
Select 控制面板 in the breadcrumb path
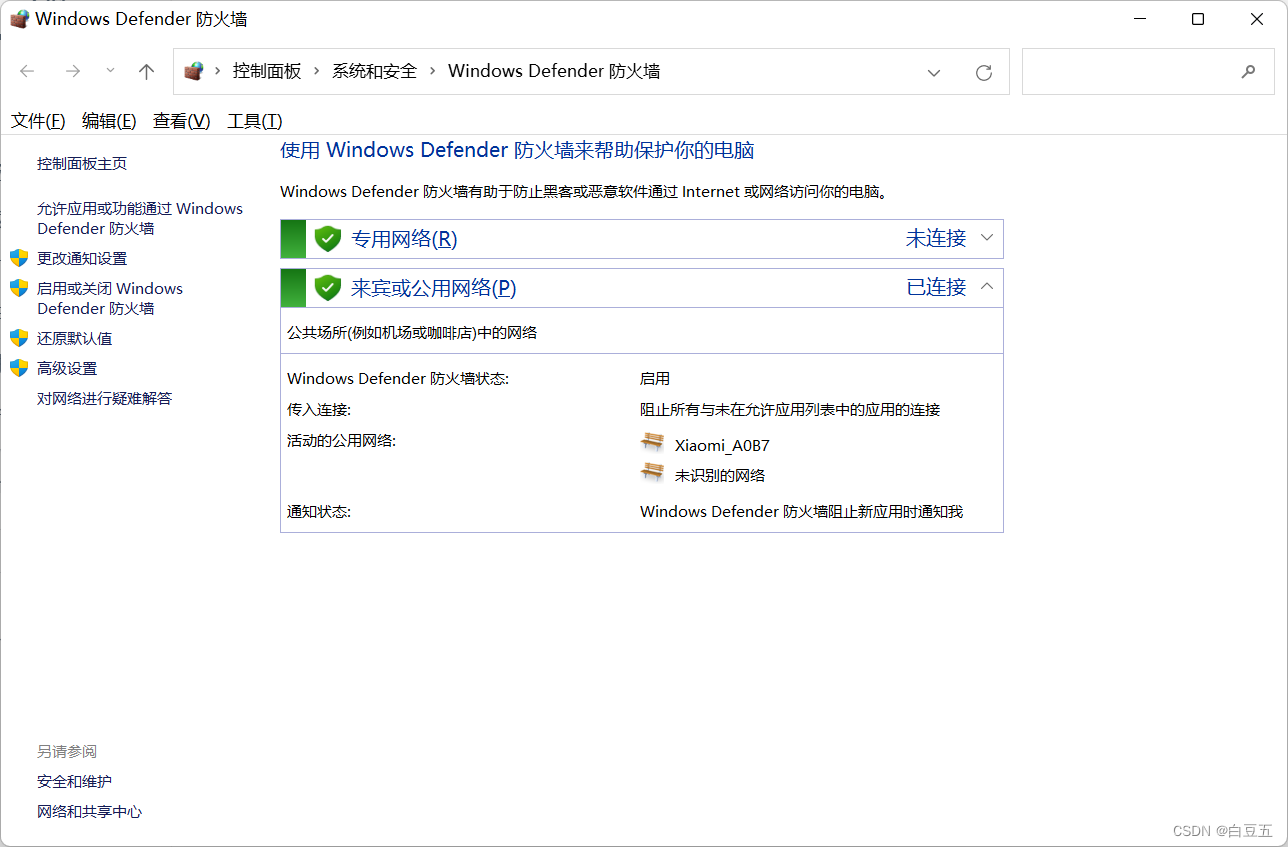point(267,71)
